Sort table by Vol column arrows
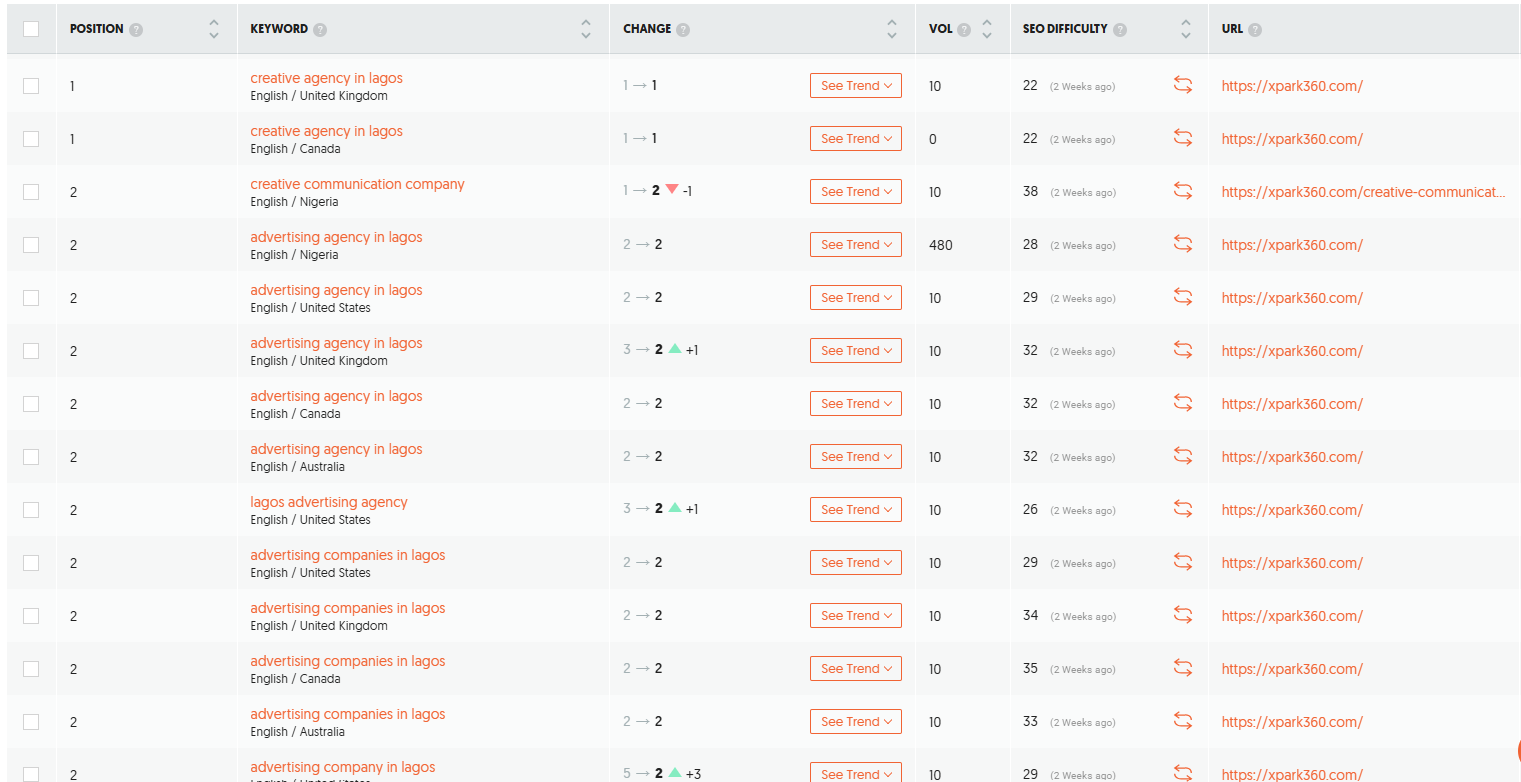Screen dimensions: 1521x782 coord(987,29)
